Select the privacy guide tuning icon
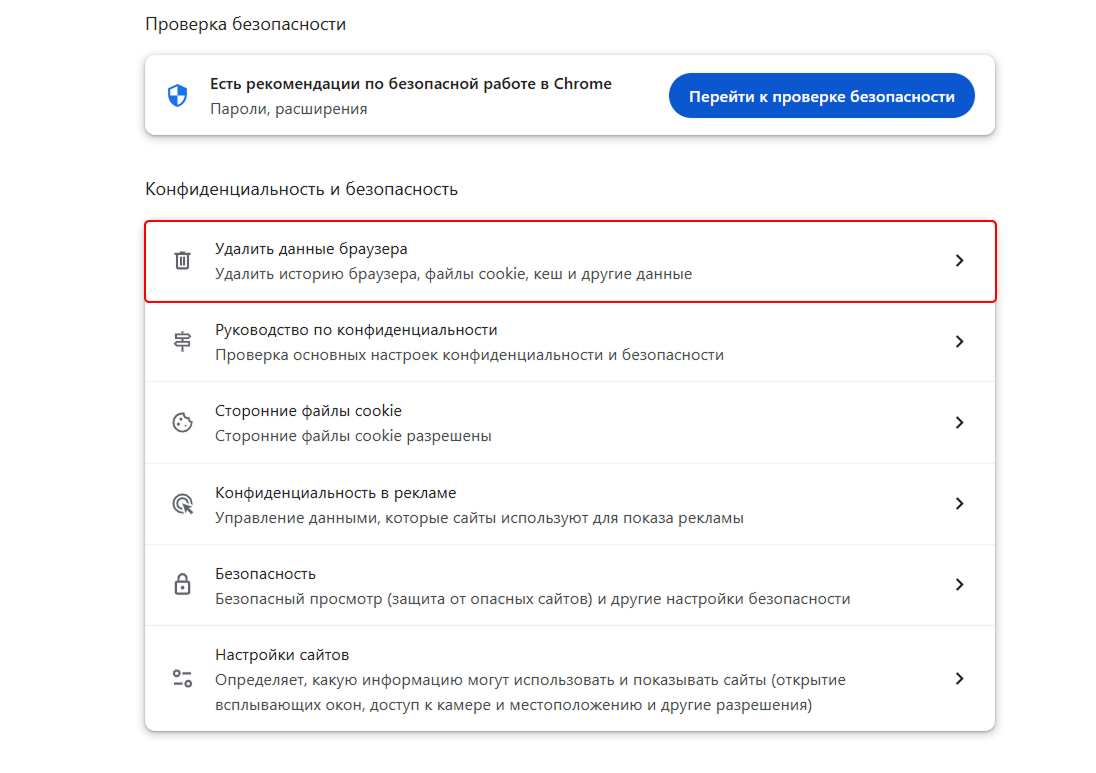The width and height of the screenshot is (1096, 773). click(x=182, y=341)
